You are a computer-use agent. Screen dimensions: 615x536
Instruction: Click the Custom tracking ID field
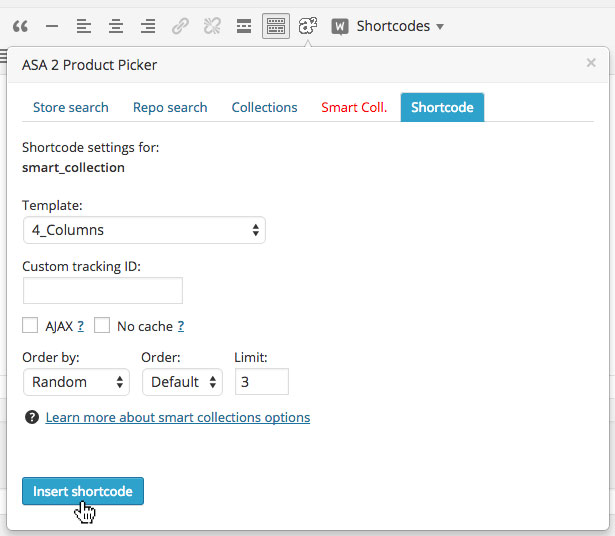pyautogui.click(x=103, y=291)
